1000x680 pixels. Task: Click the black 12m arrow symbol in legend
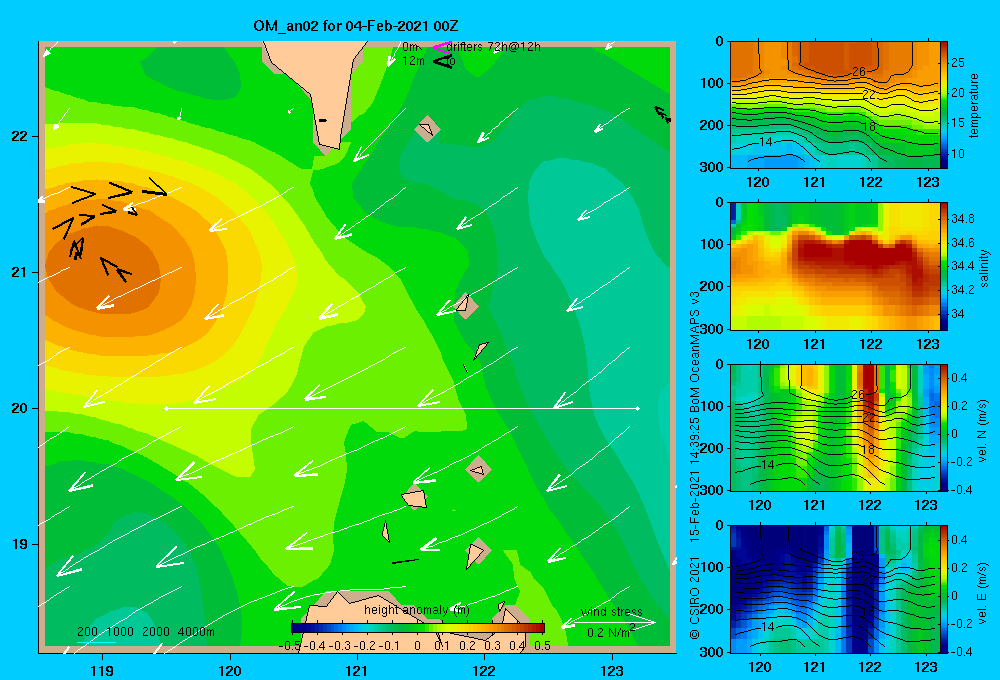[x=443, y=62]
